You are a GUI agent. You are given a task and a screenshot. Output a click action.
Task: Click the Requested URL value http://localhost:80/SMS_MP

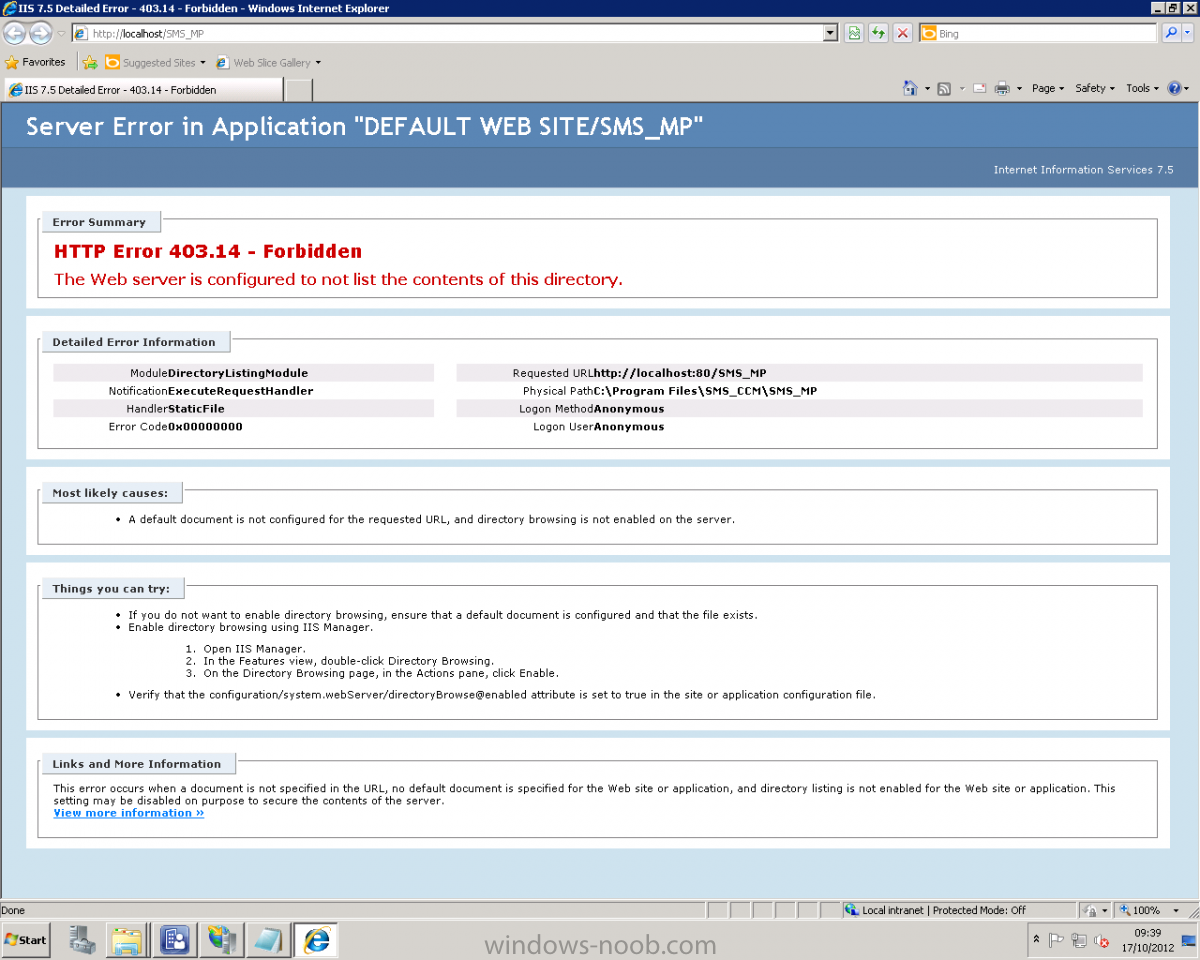tap(680, 373)
